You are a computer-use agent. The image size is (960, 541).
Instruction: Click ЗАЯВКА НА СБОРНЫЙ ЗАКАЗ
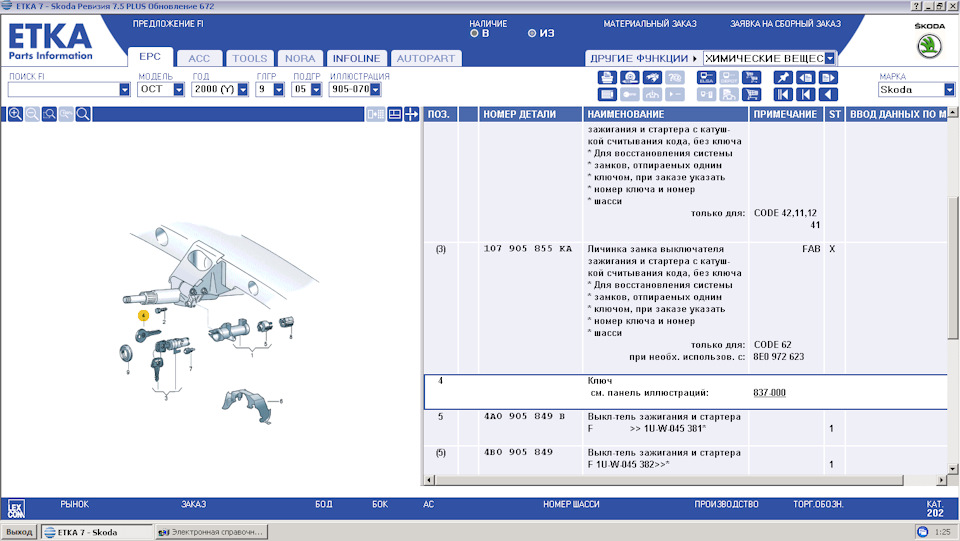click(x=785, y=24)
